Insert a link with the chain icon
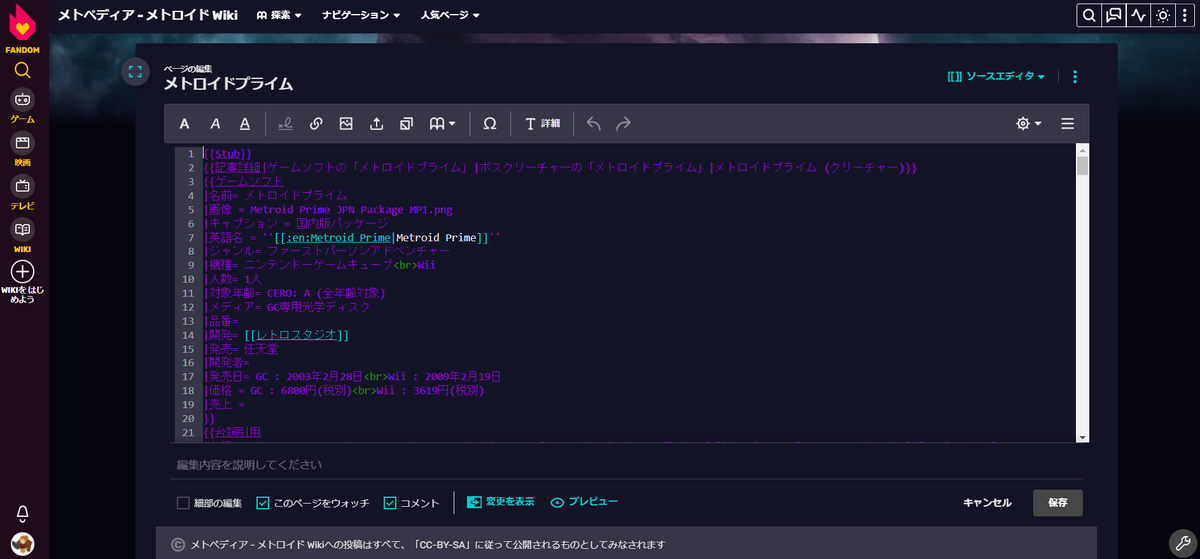 click(x=316, y=124)
